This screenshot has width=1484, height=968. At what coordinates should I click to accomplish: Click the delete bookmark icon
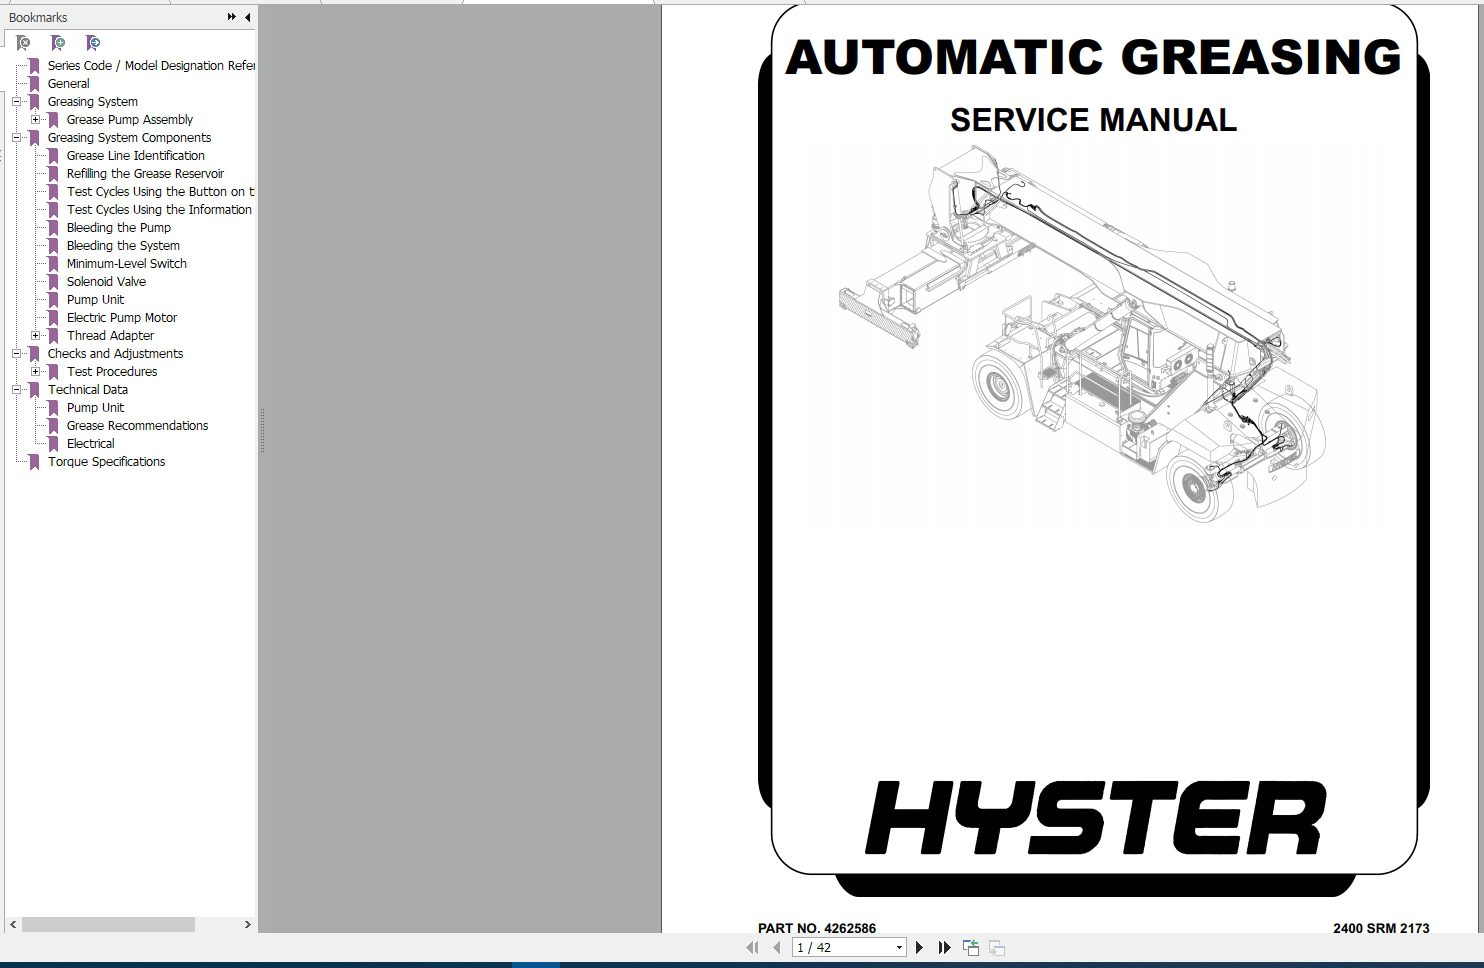[23, 43]
